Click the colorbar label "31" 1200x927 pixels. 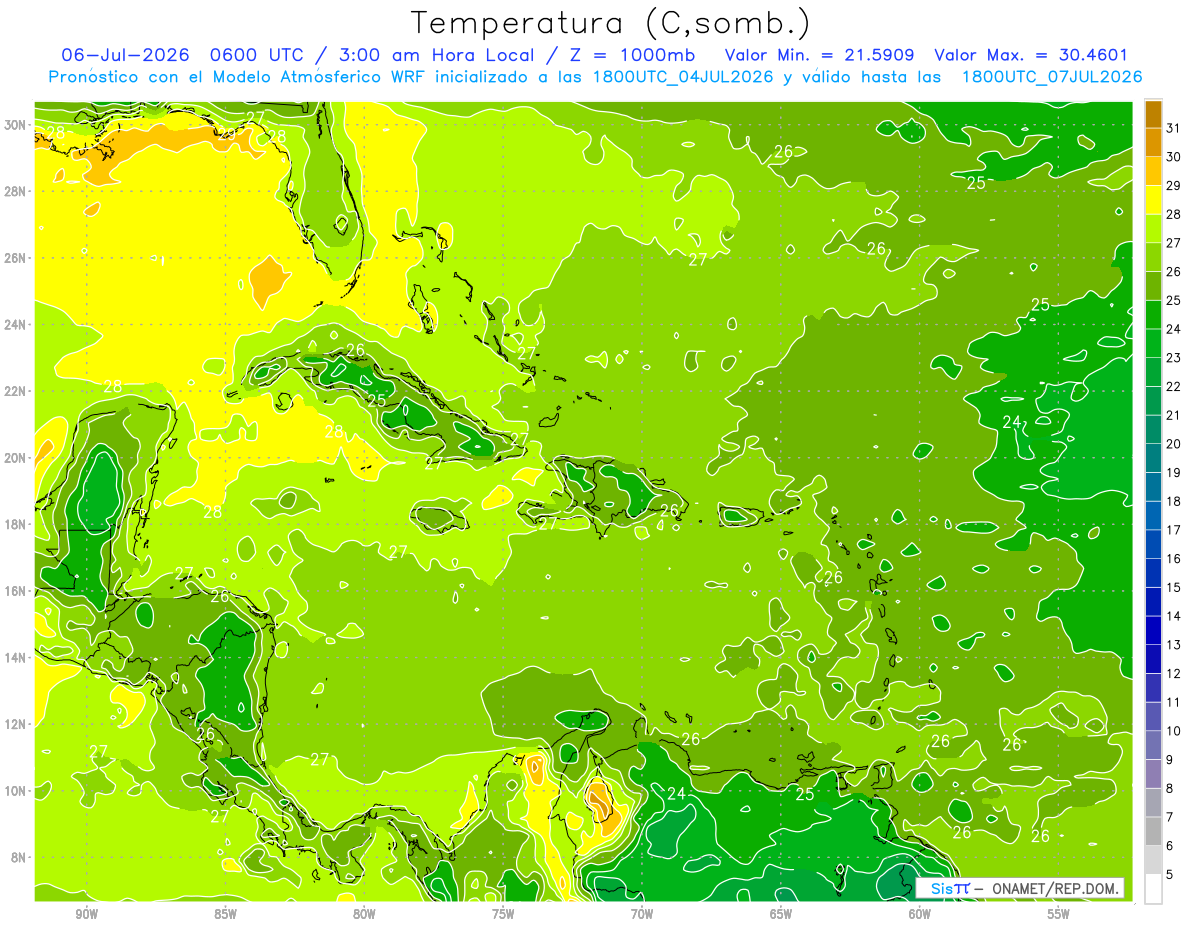click(x=1173, y=128)
